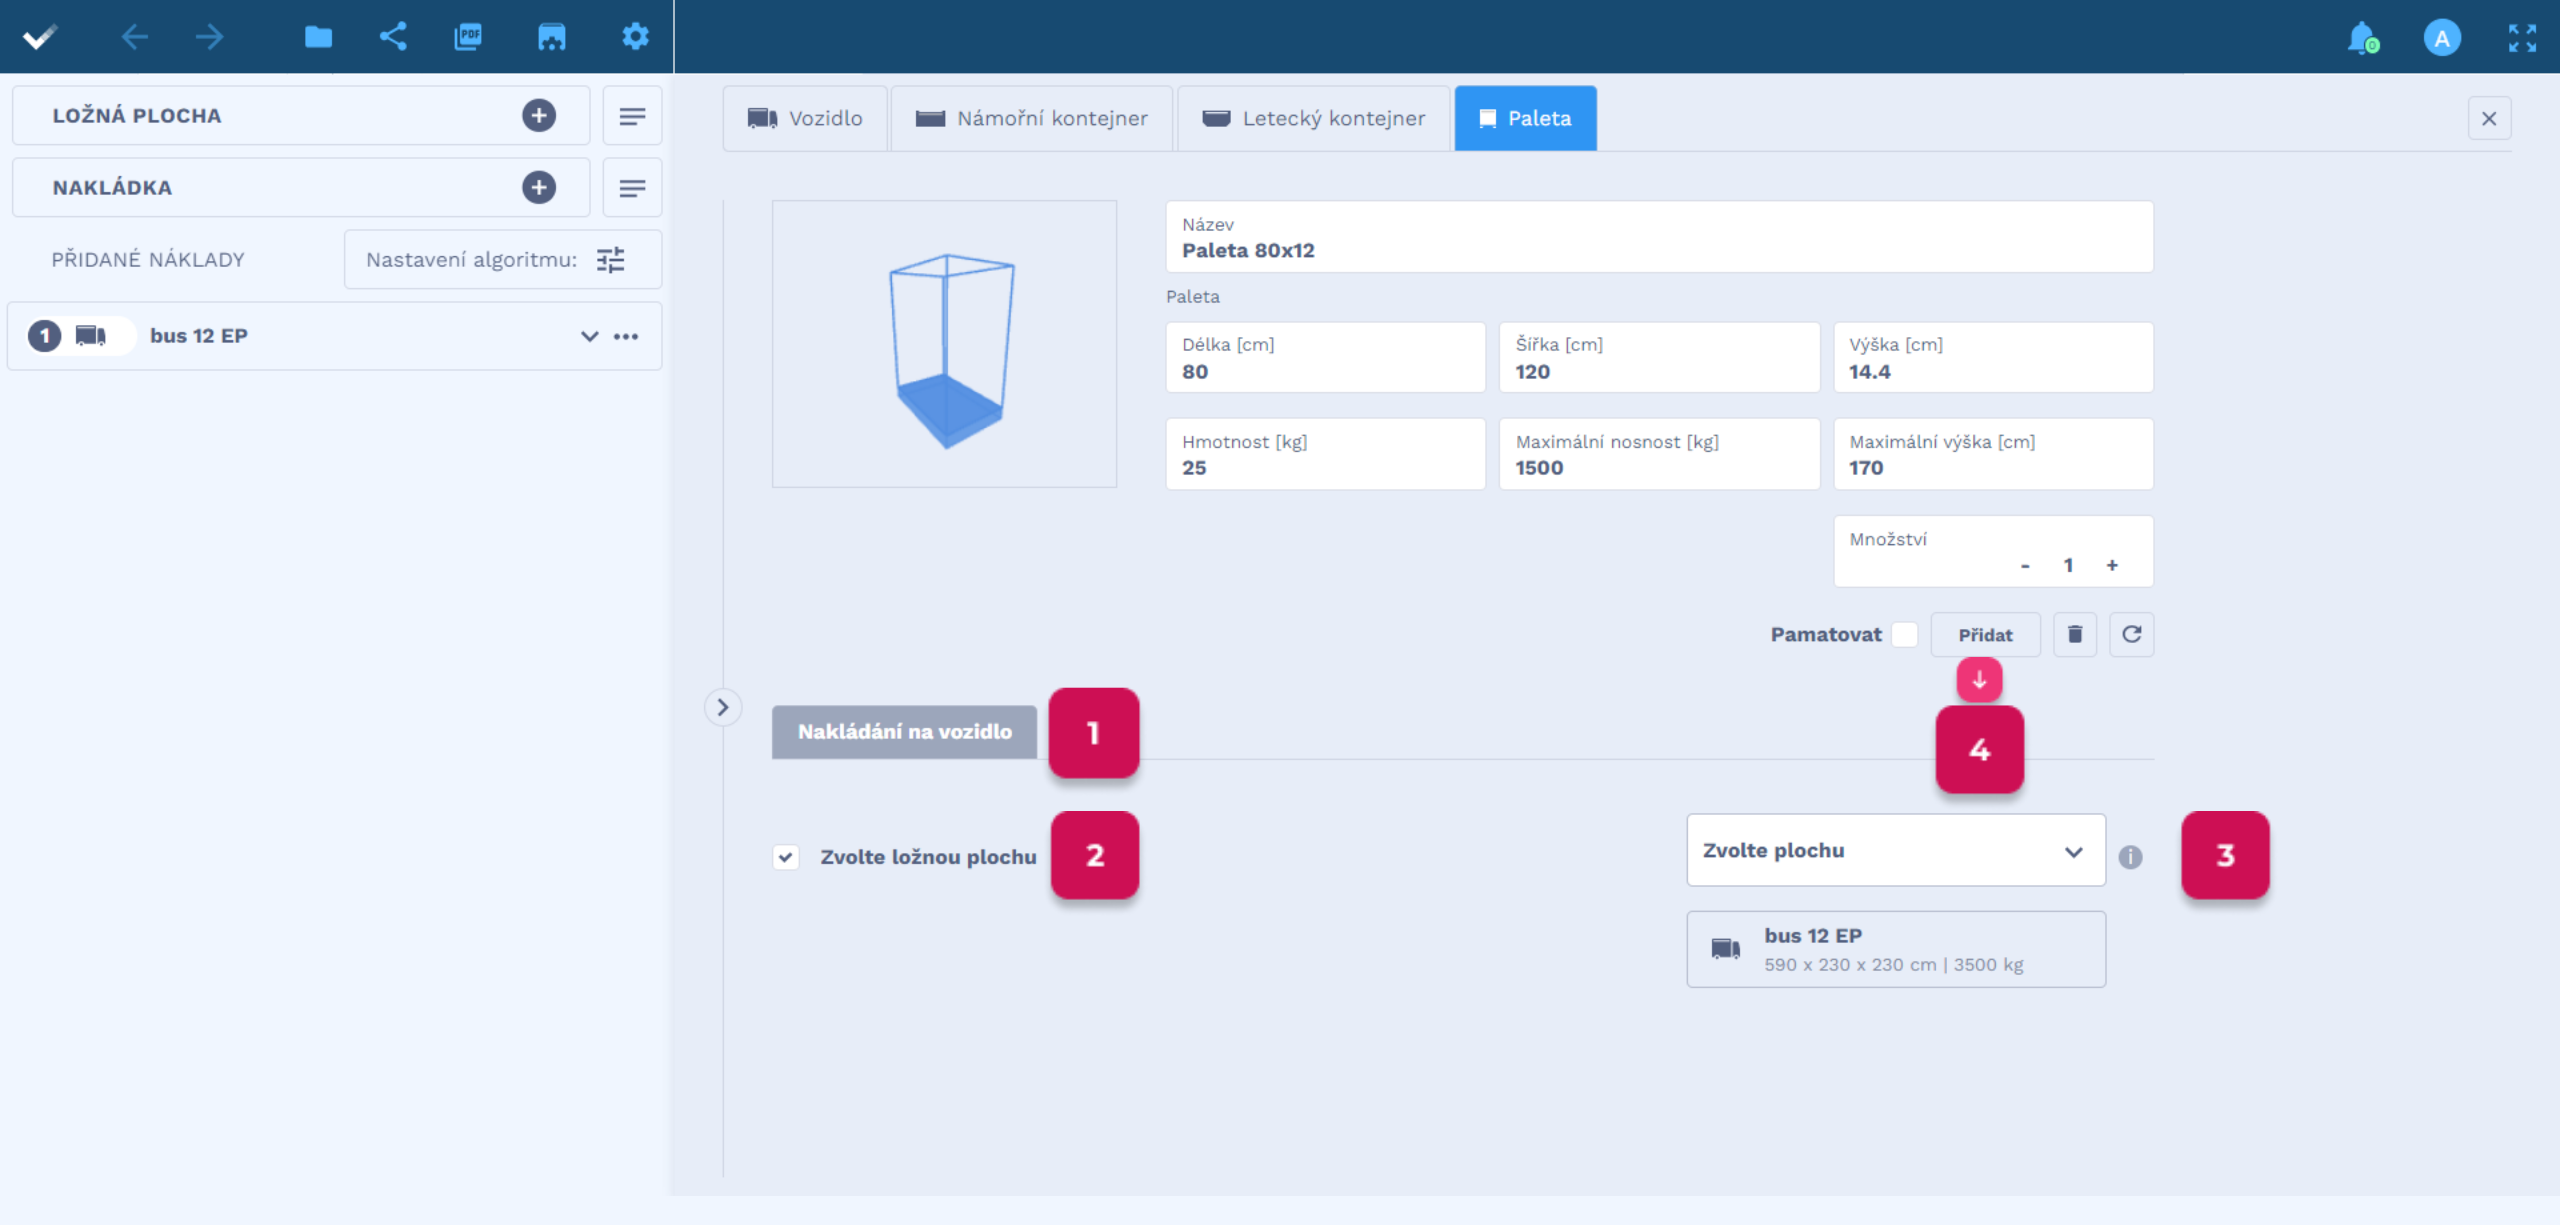This screenshot has width=2560, height=1225.
Task: Click the Přidat button
Action: point(1985,634)
